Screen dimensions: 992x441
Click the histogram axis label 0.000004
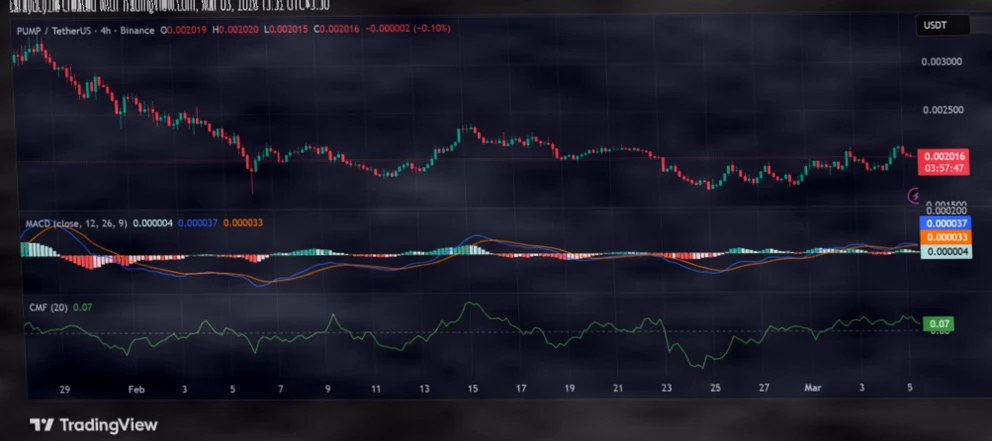point(944,251)
